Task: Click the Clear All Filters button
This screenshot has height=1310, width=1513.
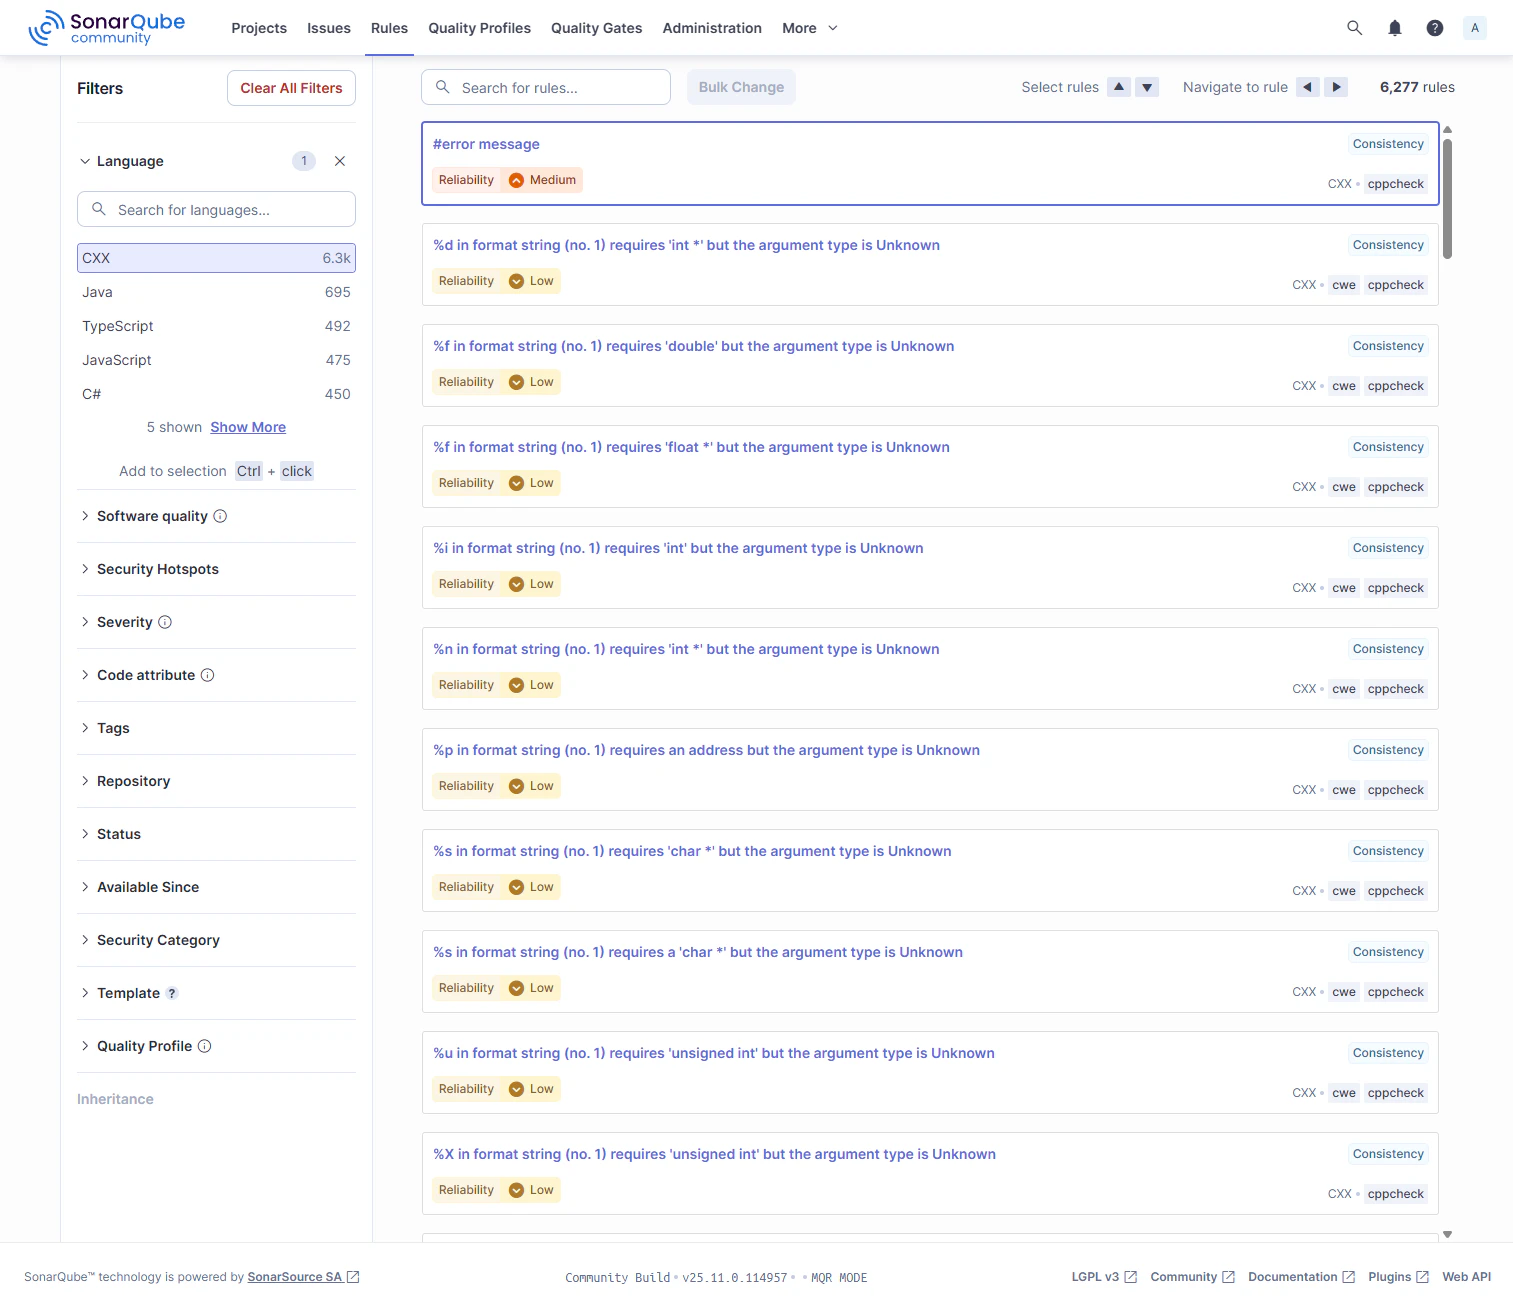Action: (291, 88)
